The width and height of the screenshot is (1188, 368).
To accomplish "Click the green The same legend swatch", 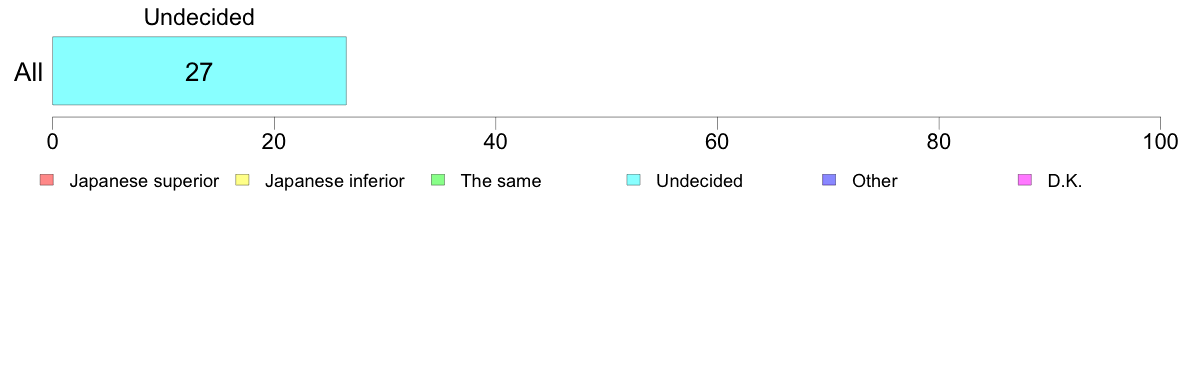I will coord(438,180).
